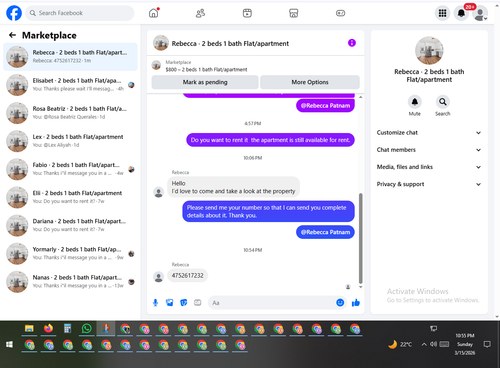Open Lex conversation in list

tap(70, 141)
